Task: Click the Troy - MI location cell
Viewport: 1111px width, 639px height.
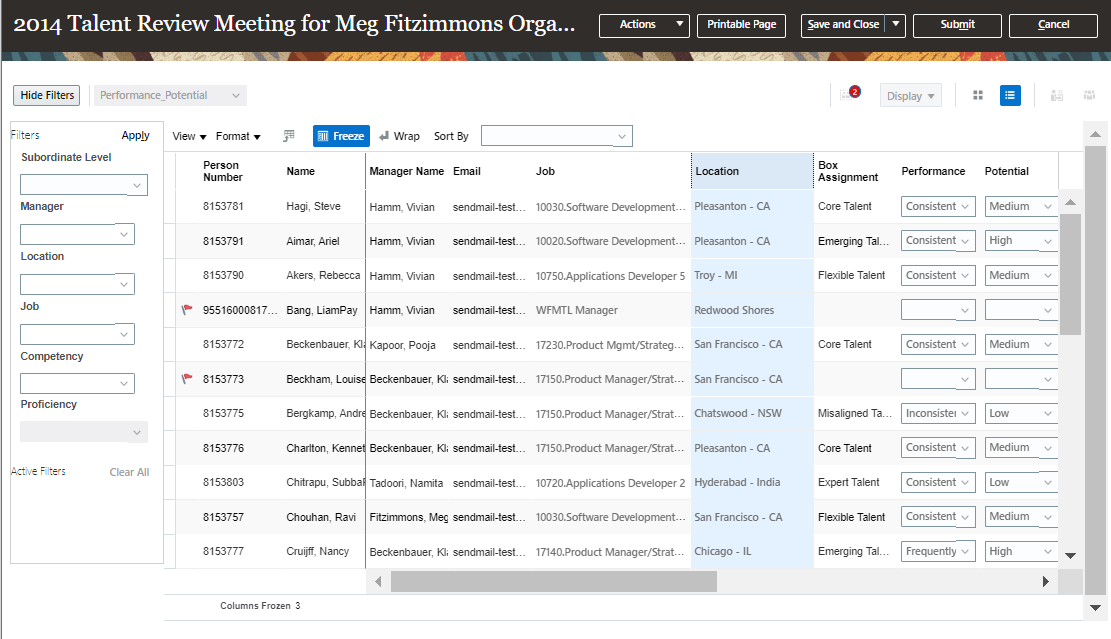Action: click(716, 275)
